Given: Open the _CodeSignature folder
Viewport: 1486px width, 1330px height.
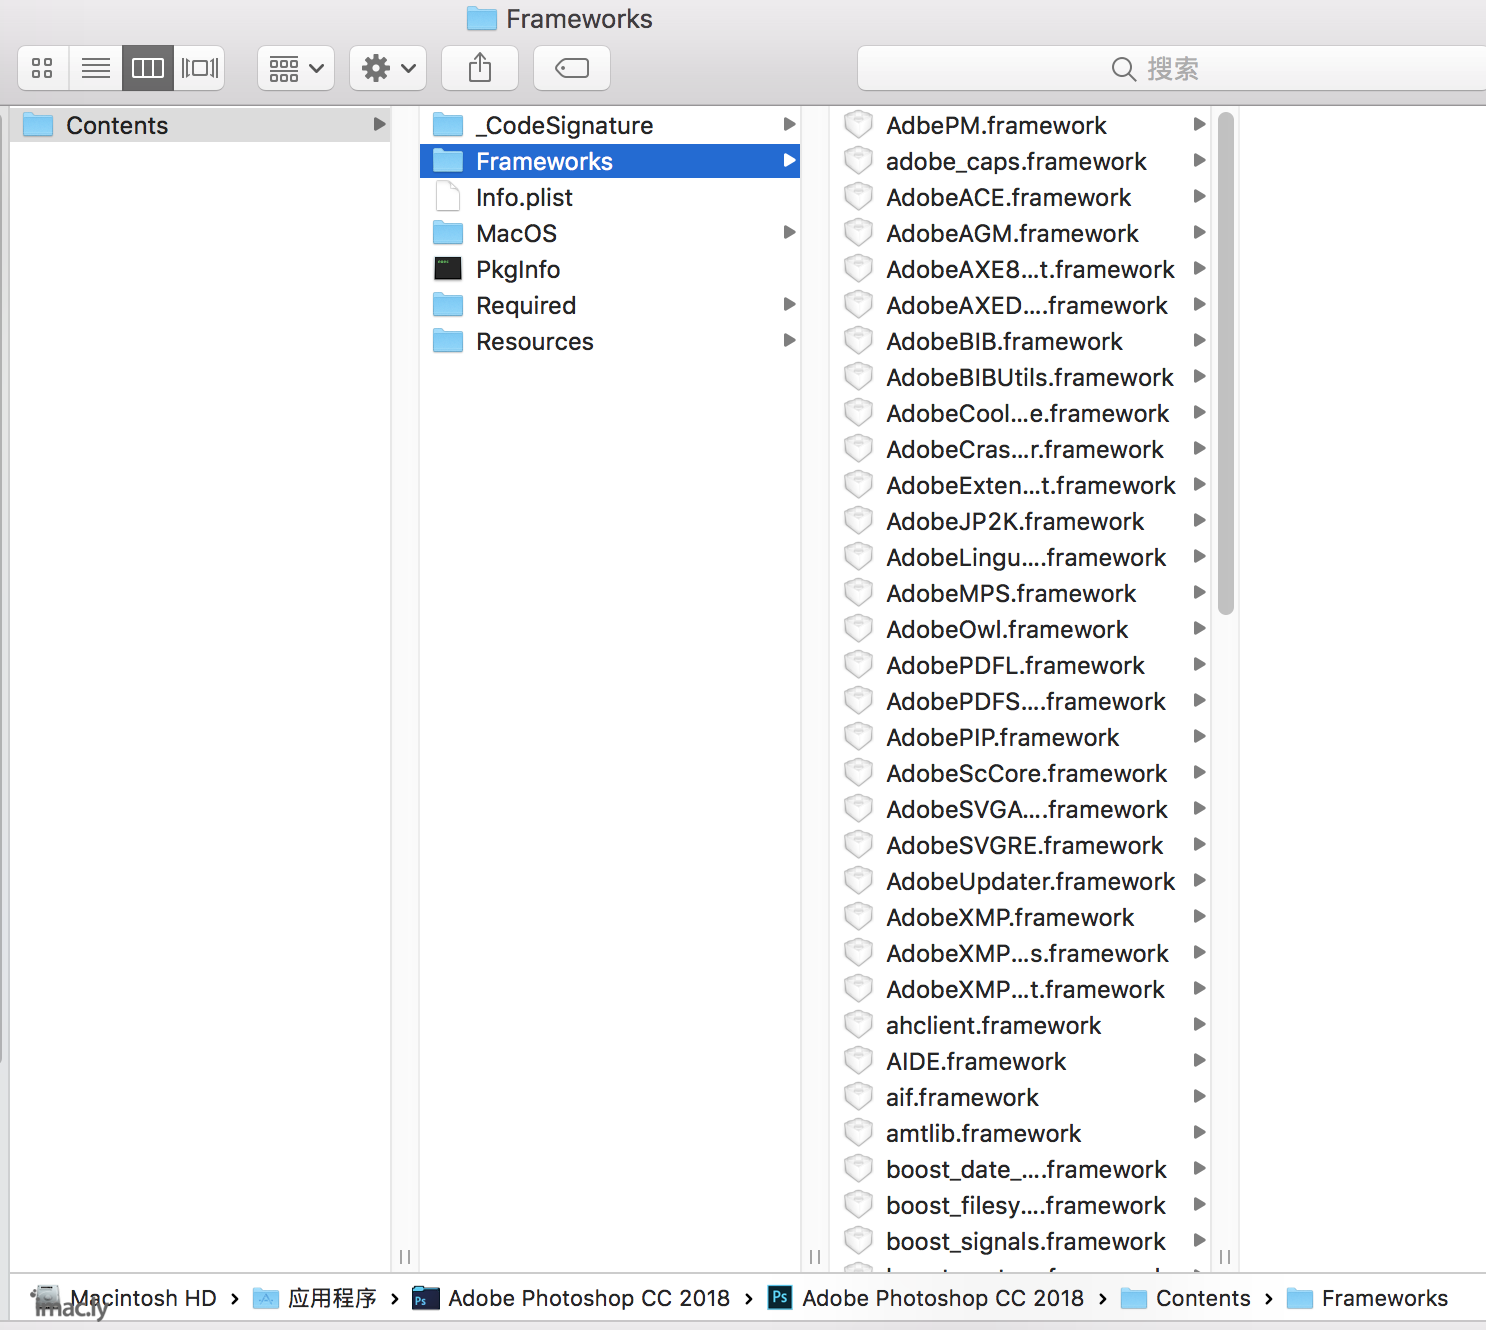Looking at the screenshot, I should (610, 125).
